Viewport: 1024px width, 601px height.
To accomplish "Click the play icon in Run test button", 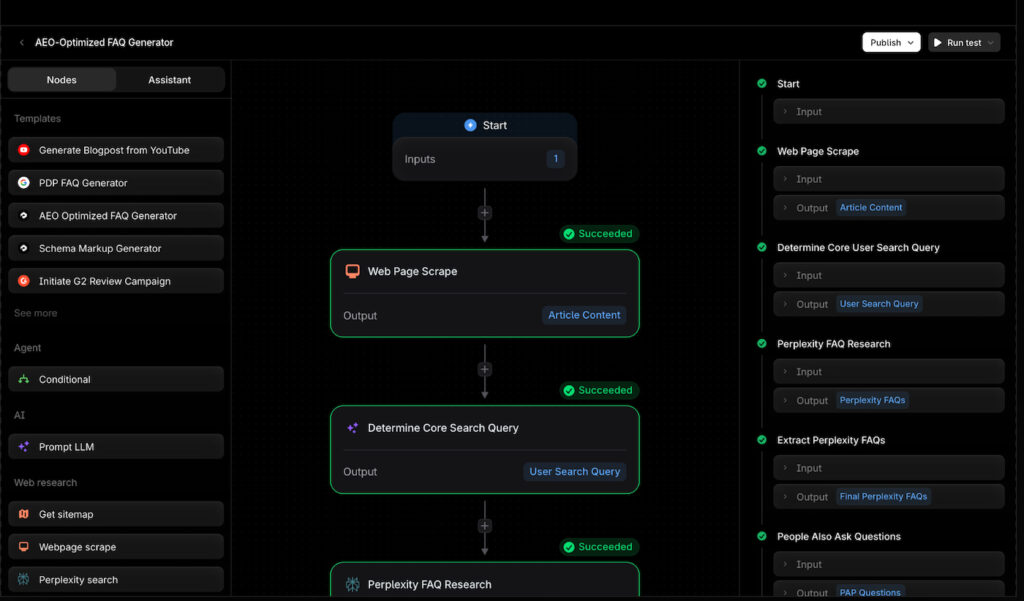I will (x=938, y=42).
